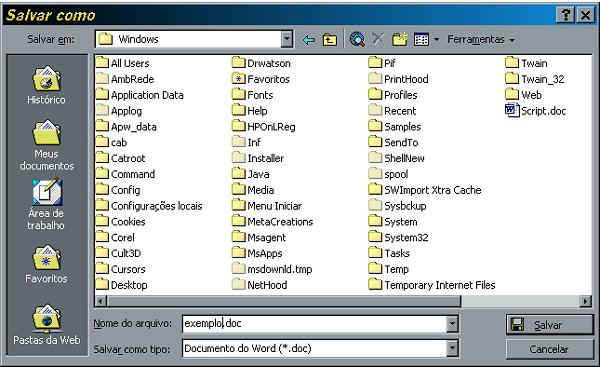Open the Ferramentas menu
600x367 pixels.
pos(481,39)
